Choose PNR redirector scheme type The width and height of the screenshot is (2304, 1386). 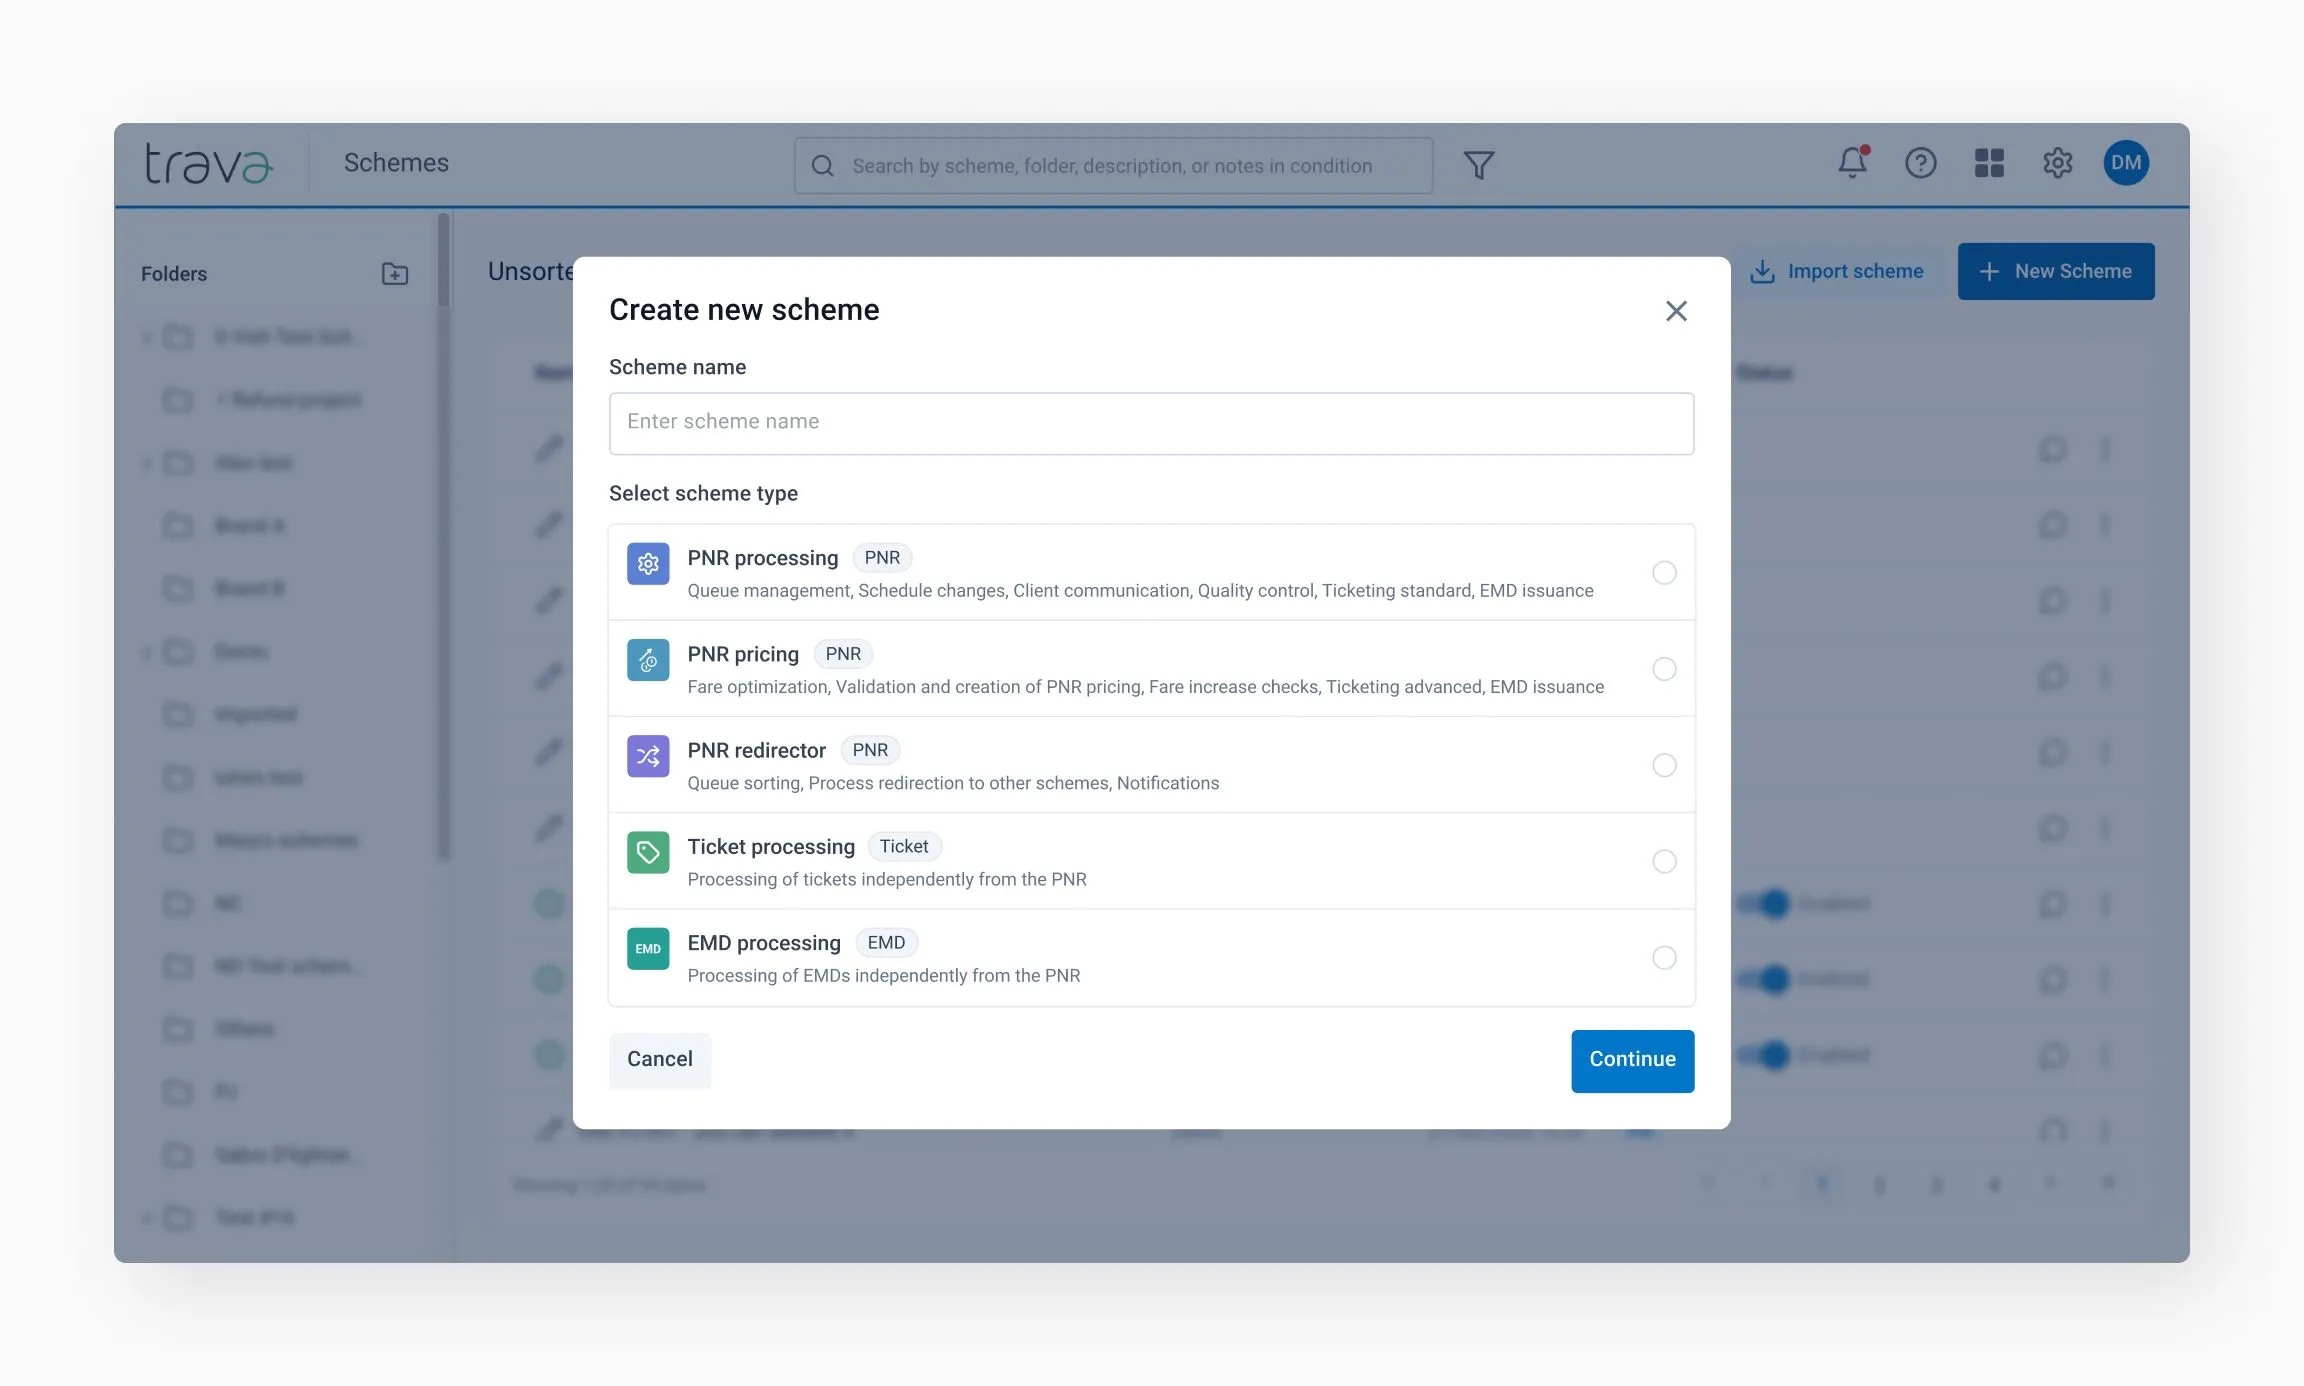coord(1663,765)
